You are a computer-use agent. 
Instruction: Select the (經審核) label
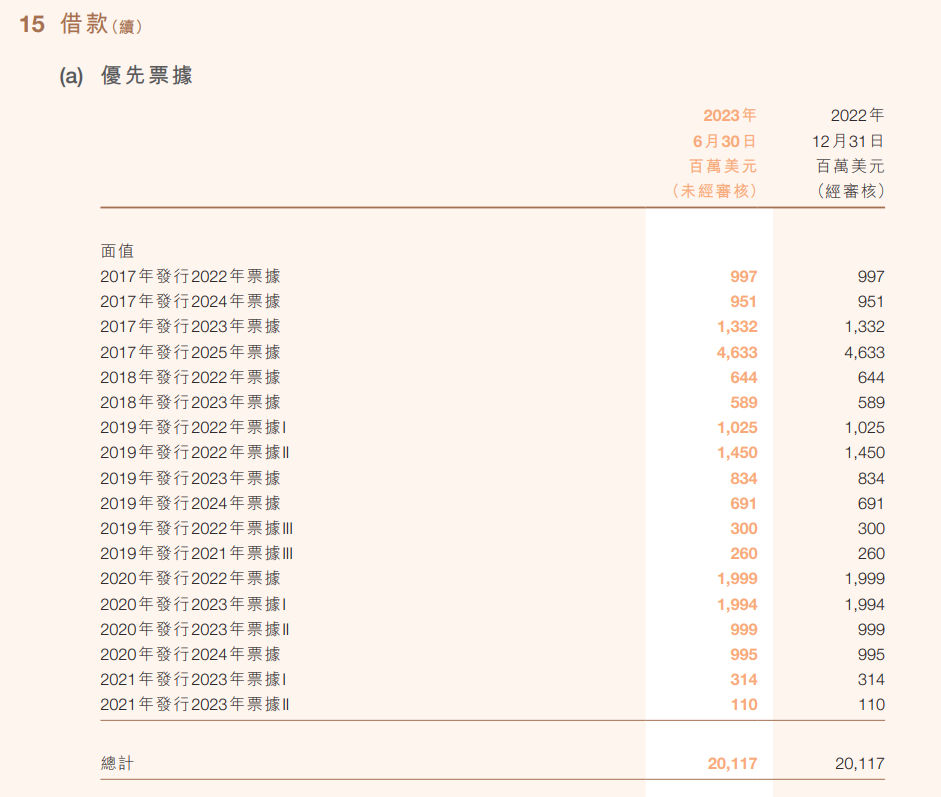click(x=850, y=191)
